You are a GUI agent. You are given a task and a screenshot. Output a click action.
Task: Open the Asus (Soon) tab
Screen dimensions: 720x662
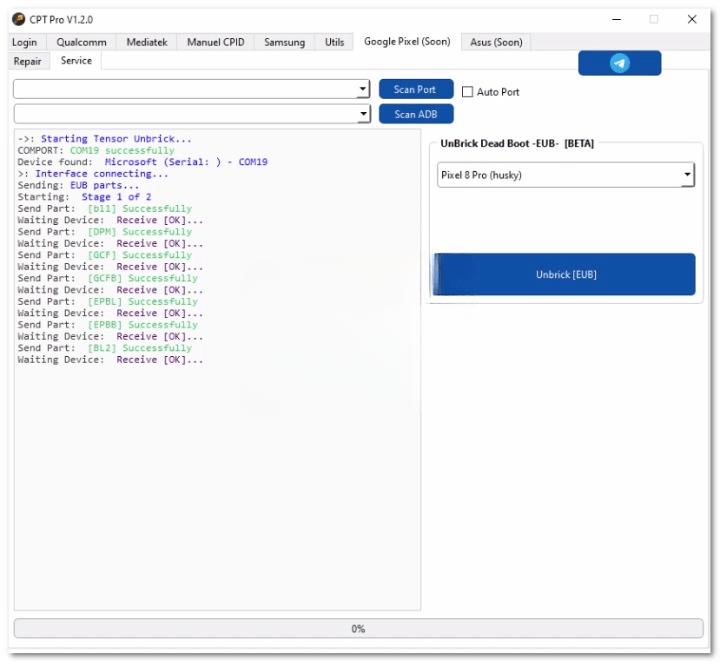[x=496, y=42]
